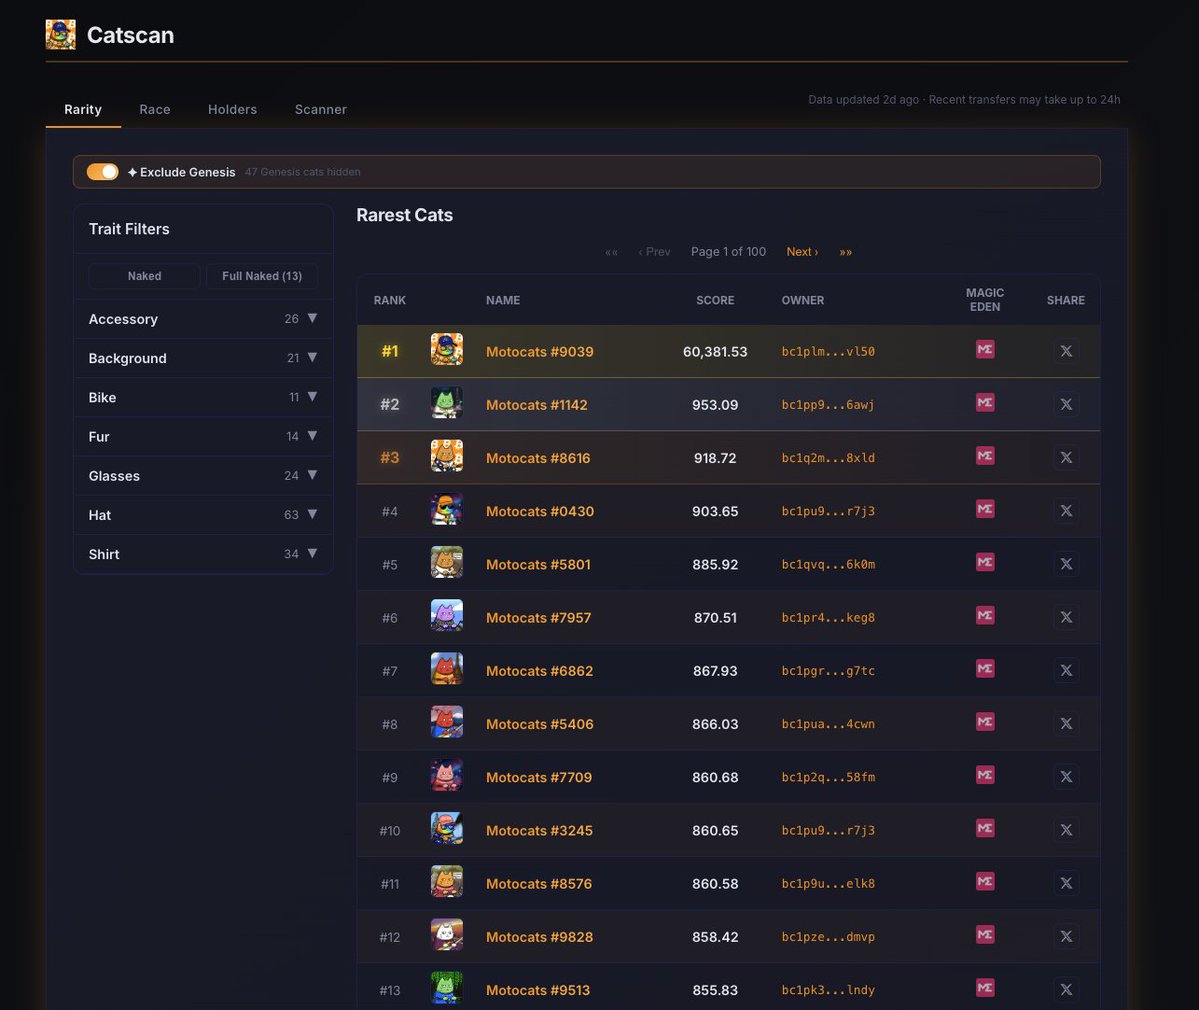Click the Motocats #9513 thumbnail
This screenshot has width=1199, height=1010.
pyautogui.click(x=447, y=988)
